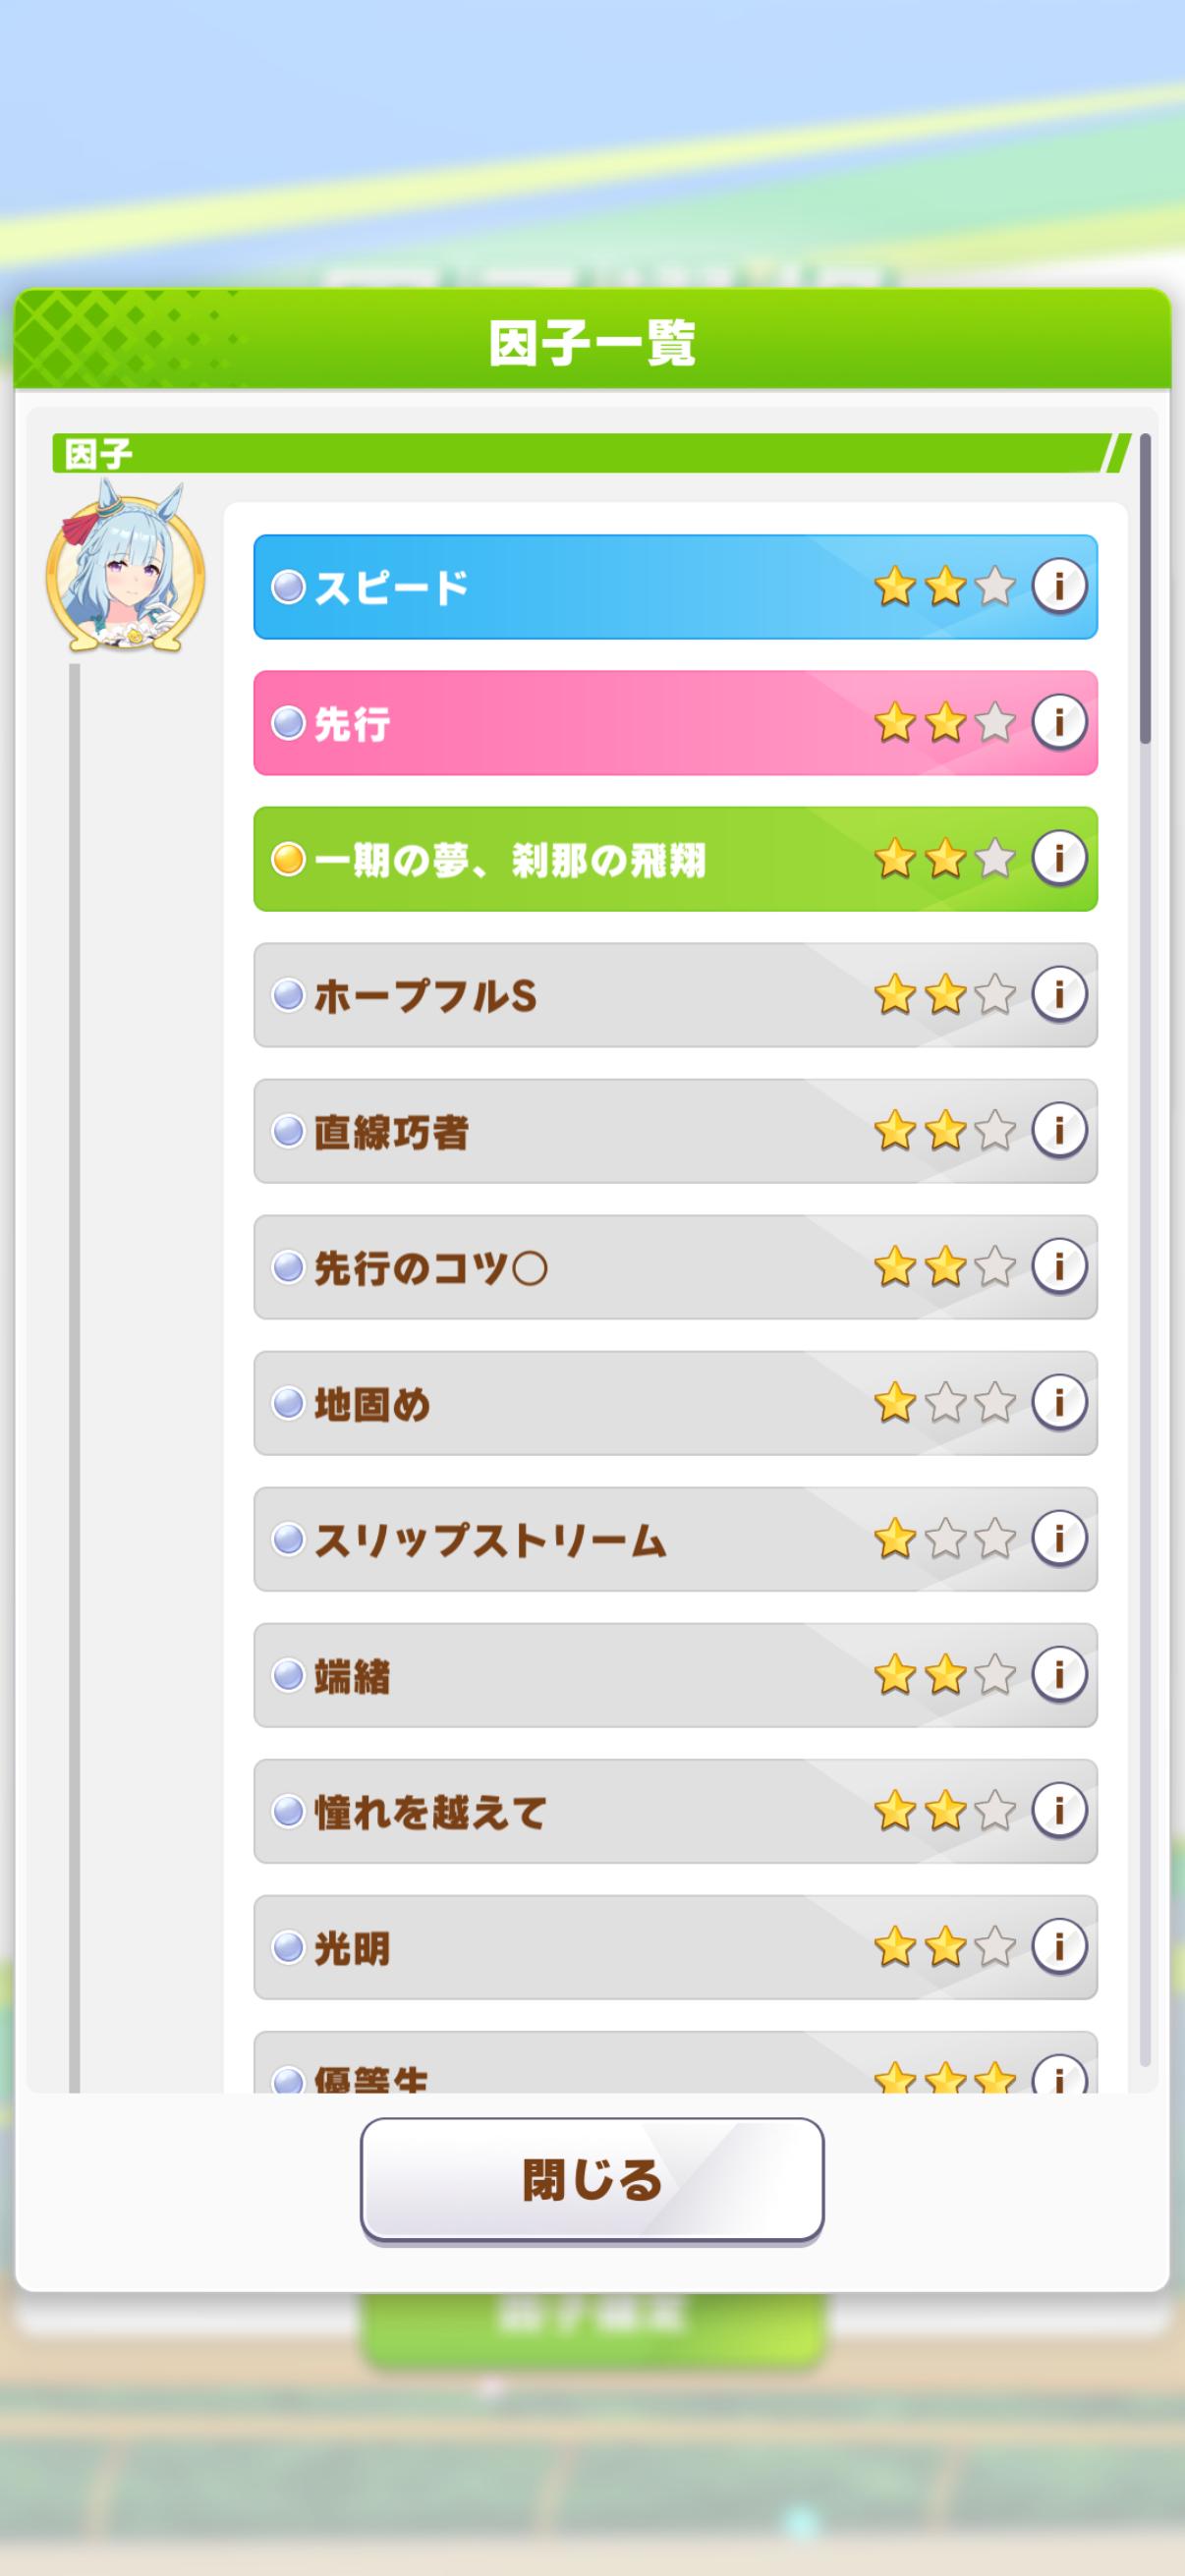Open info for ホープフルS factor
The image size is (1185, 2576).
pyautogui.click(x=1058, y=994)
